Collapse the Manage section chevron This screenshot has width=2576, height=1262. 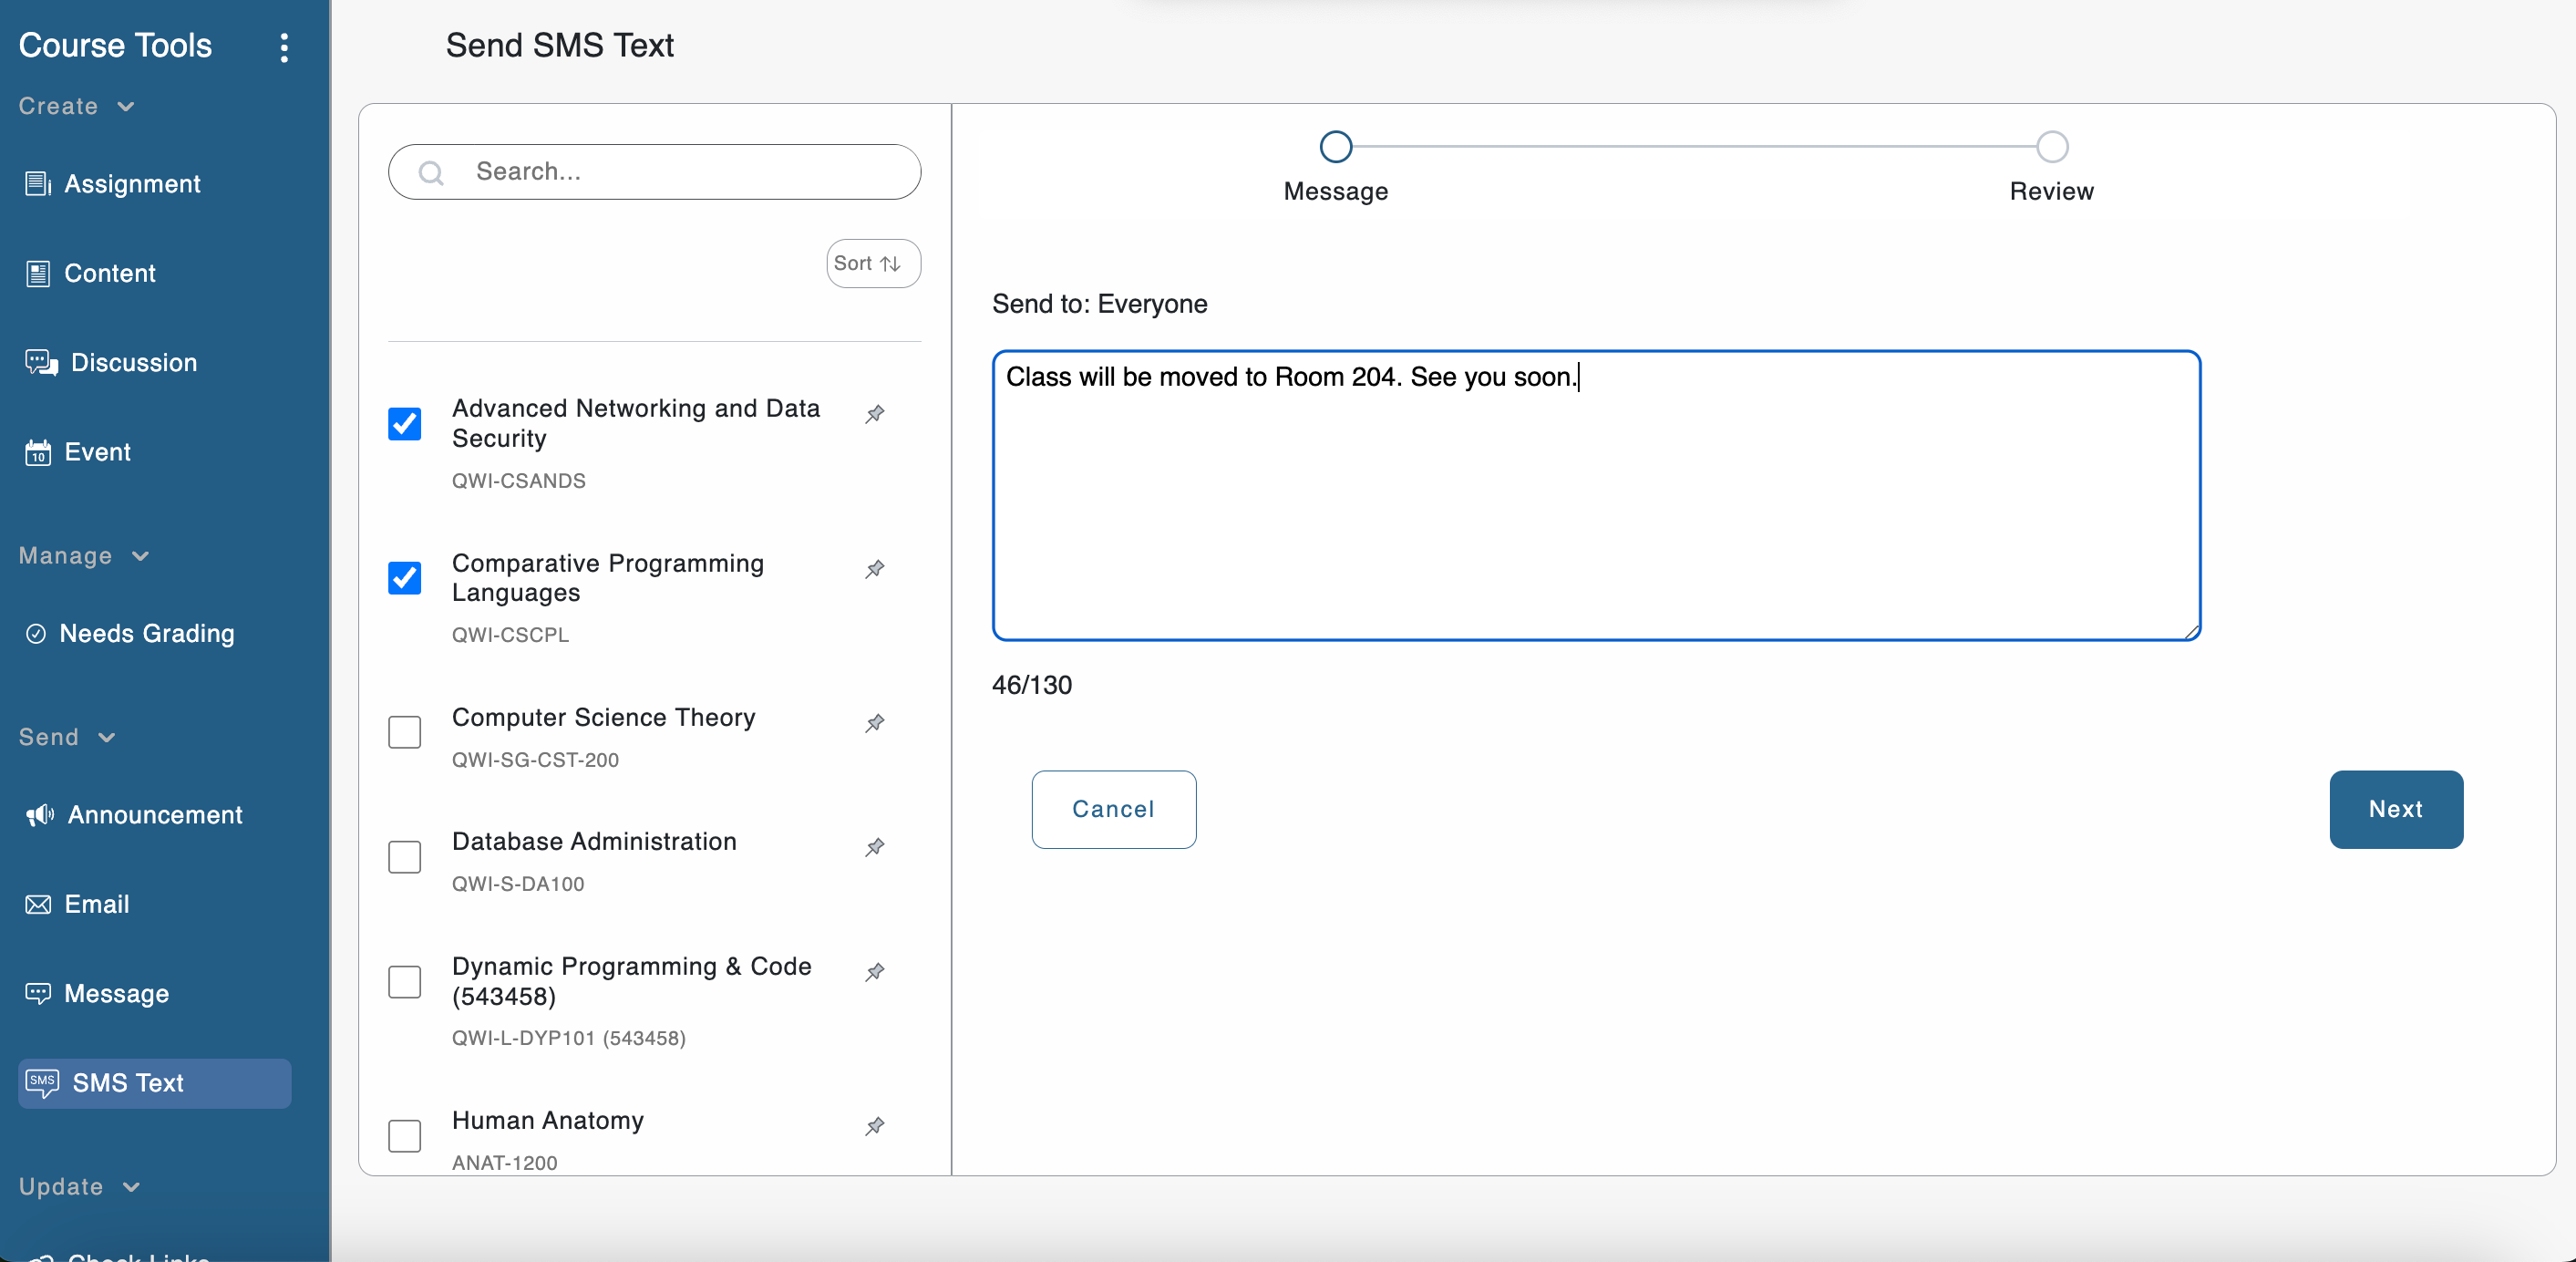(x=140, y=556)
